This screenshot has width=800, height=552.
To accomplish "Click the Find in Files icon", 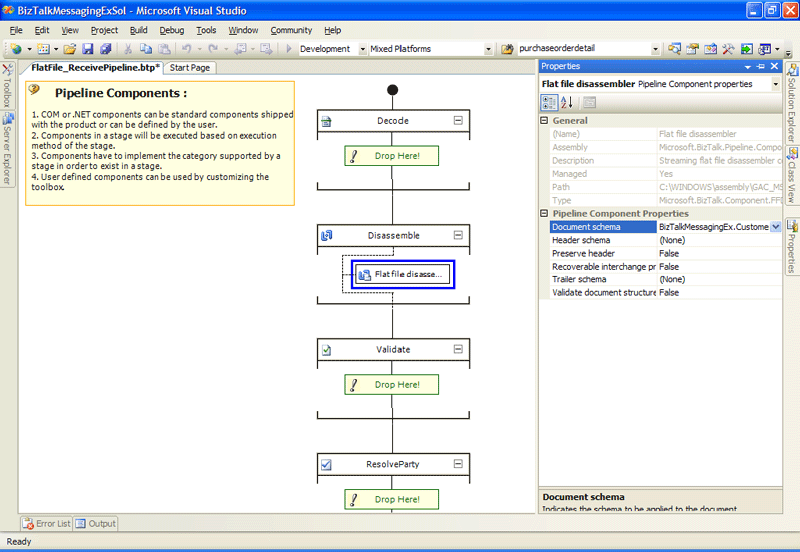I will 507,49.
